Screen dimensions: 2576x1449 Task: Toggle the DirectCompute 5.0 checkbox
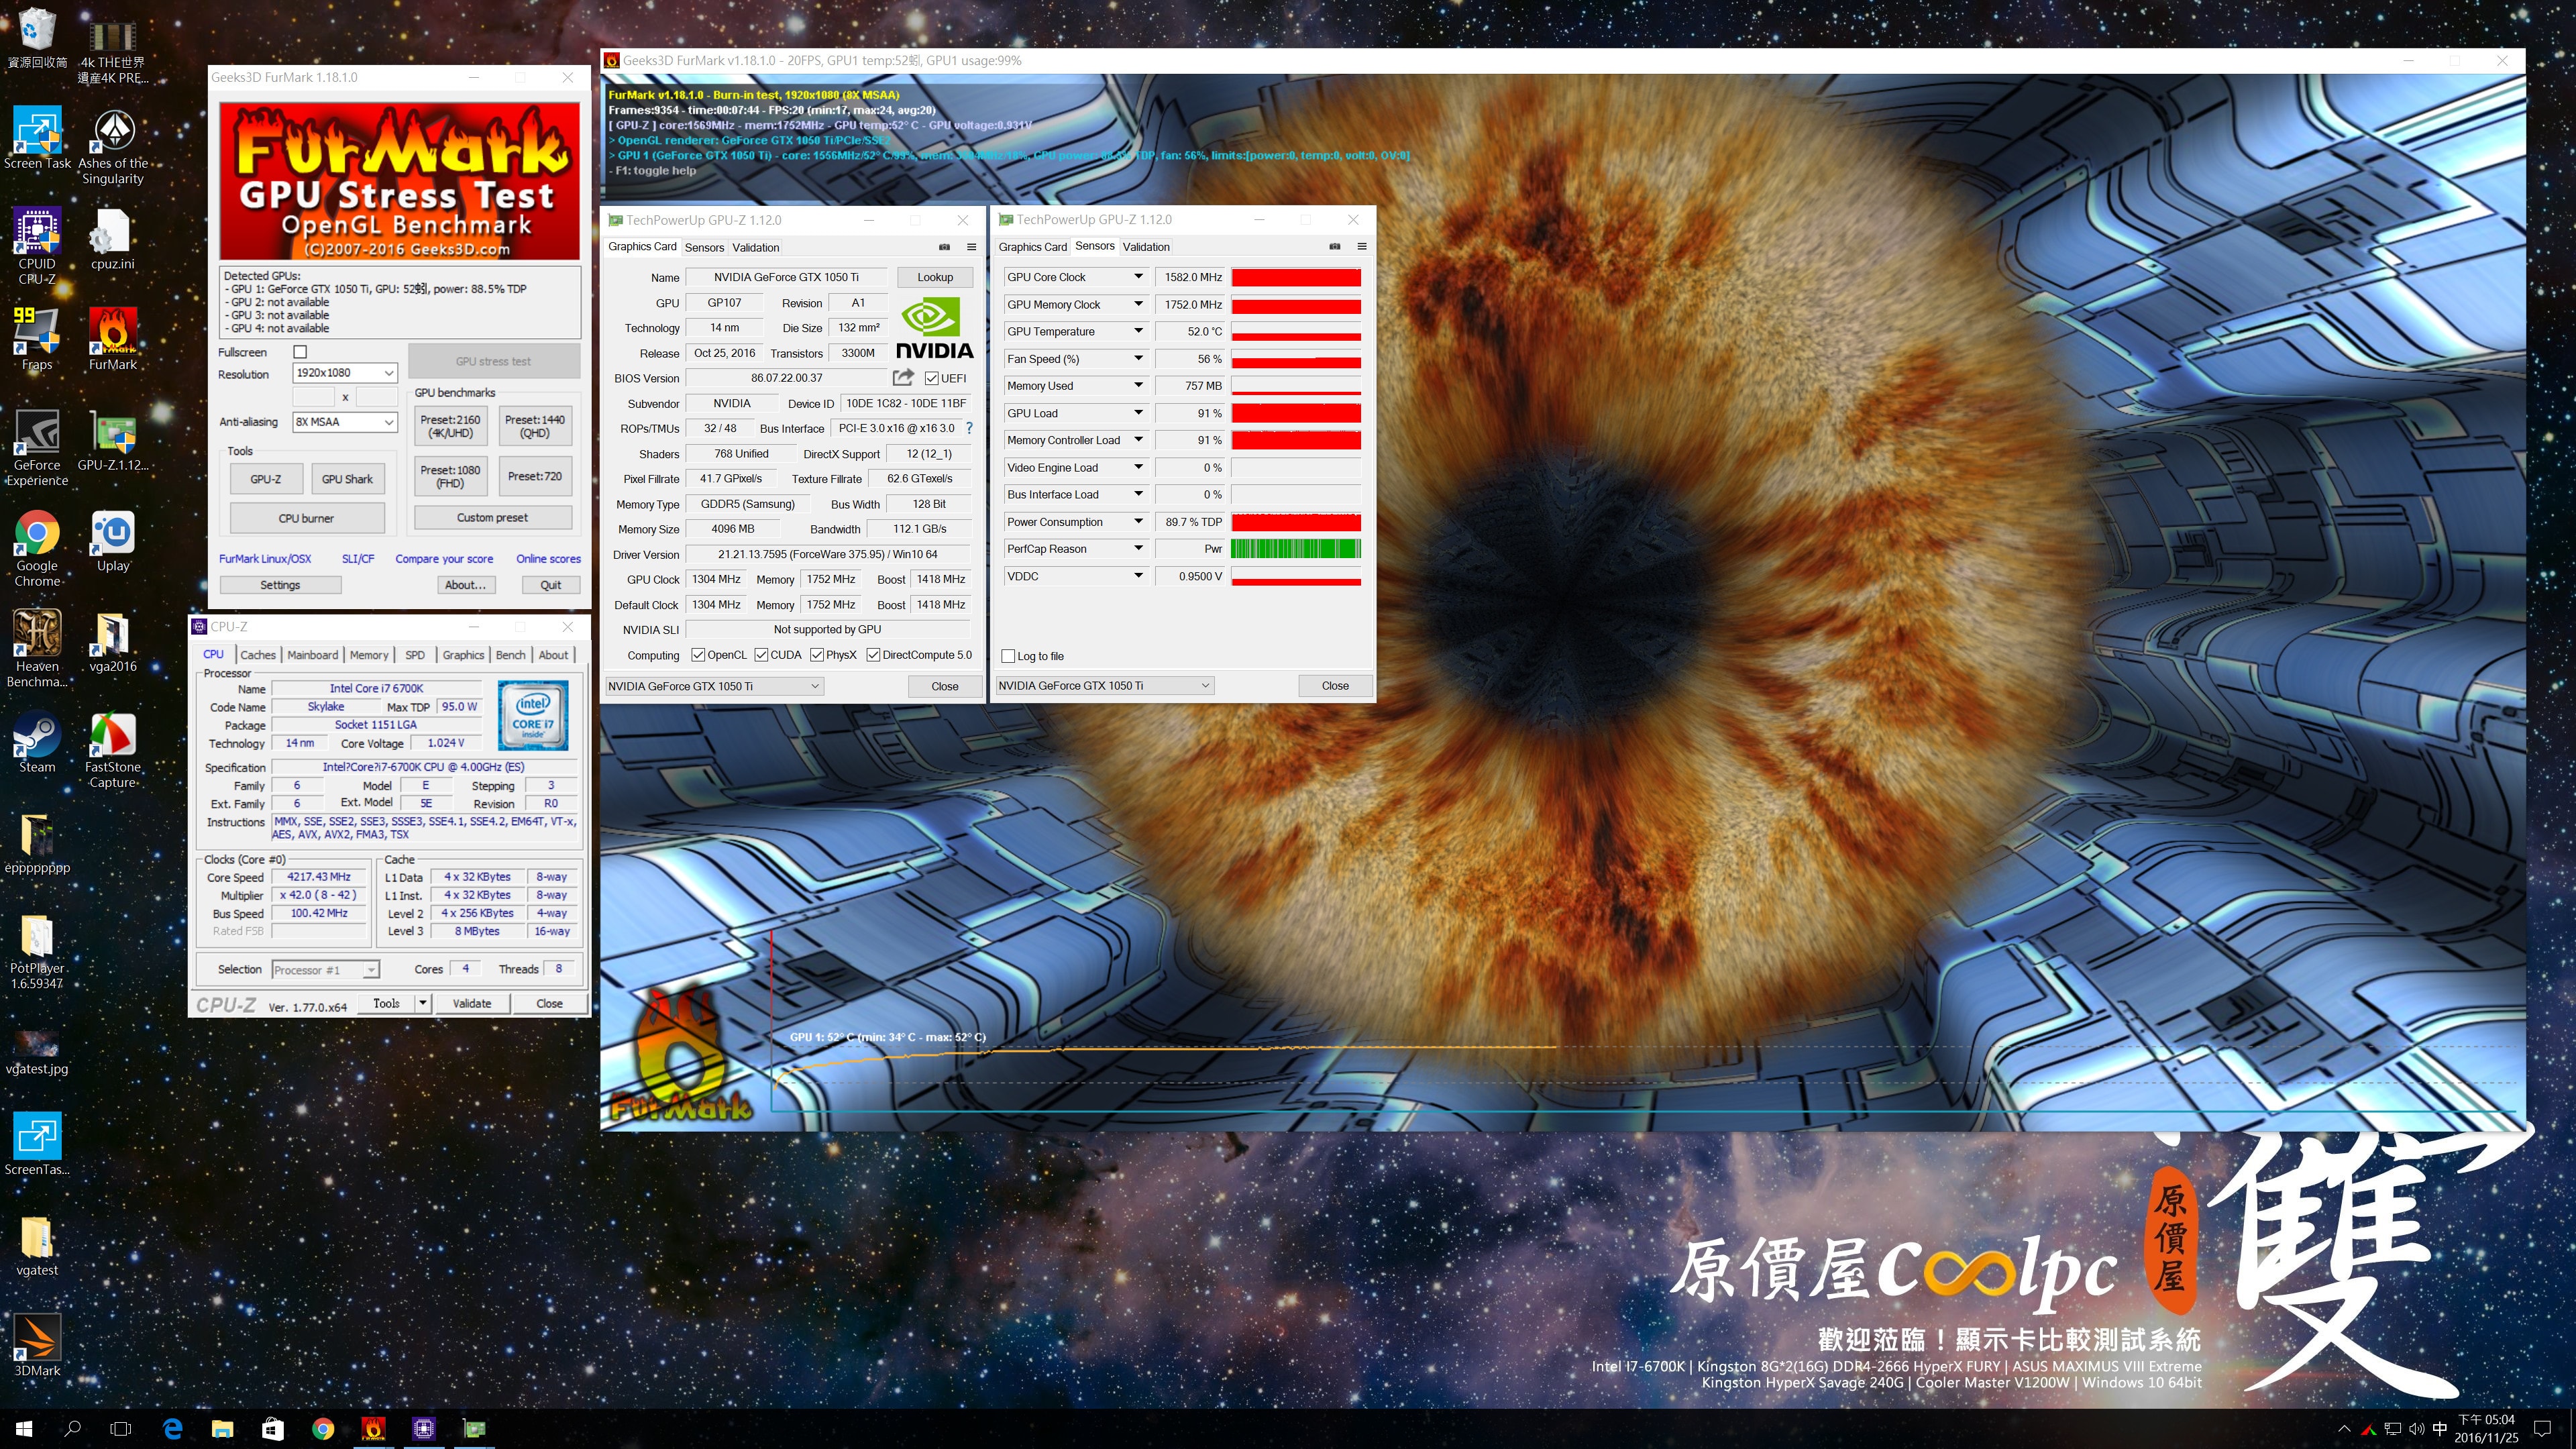(873, 655)
